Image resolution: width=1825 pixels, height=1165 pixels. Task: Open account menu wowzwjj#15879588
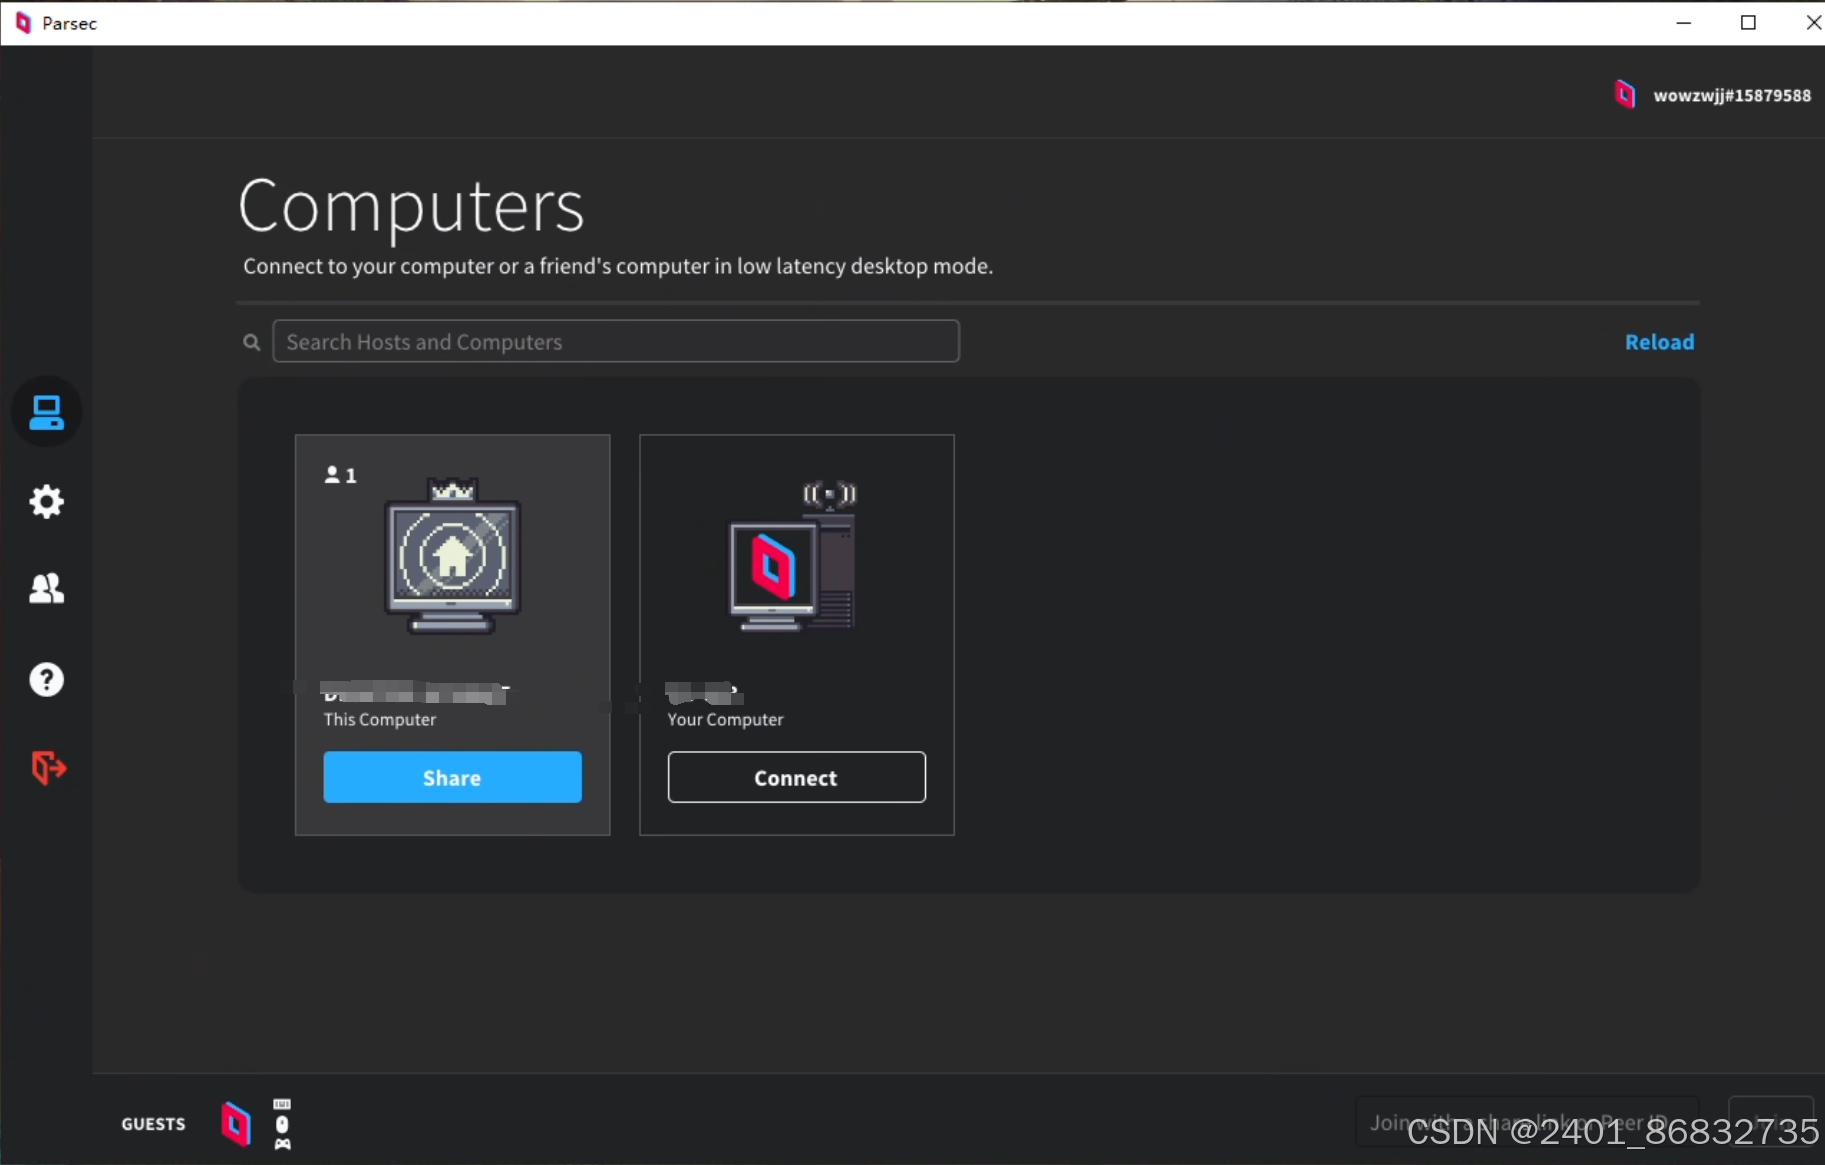click(x=1732, y=96)
